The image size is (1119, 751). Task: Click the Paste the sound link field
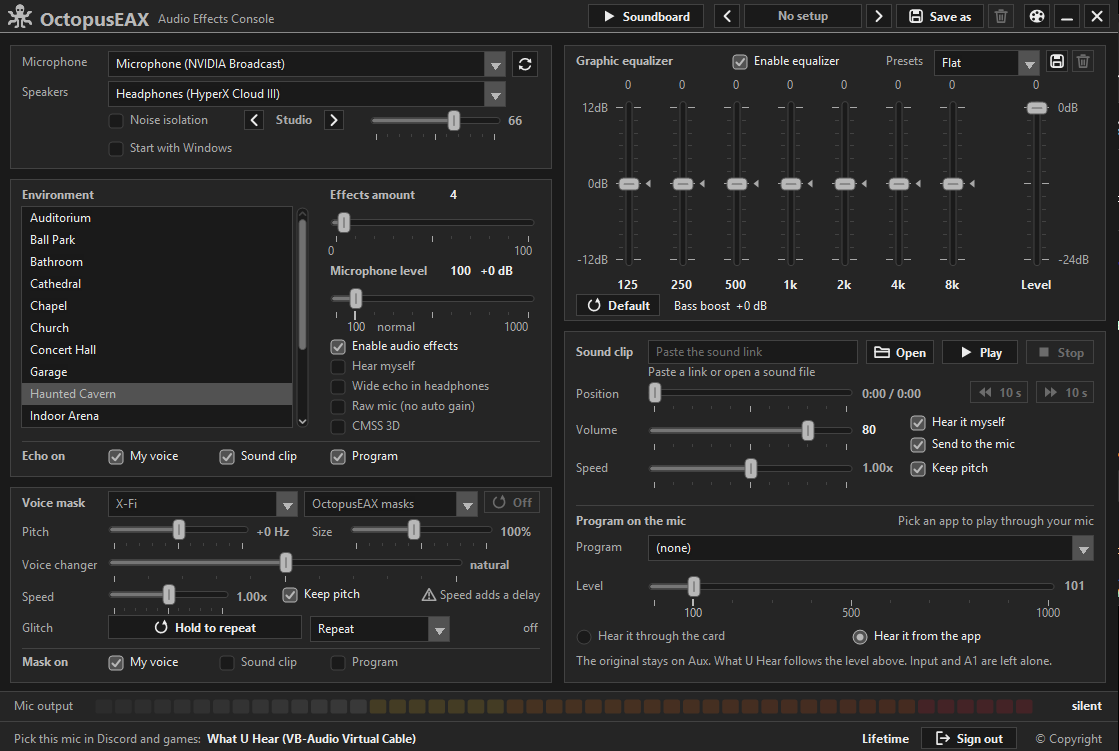(752, 352)
